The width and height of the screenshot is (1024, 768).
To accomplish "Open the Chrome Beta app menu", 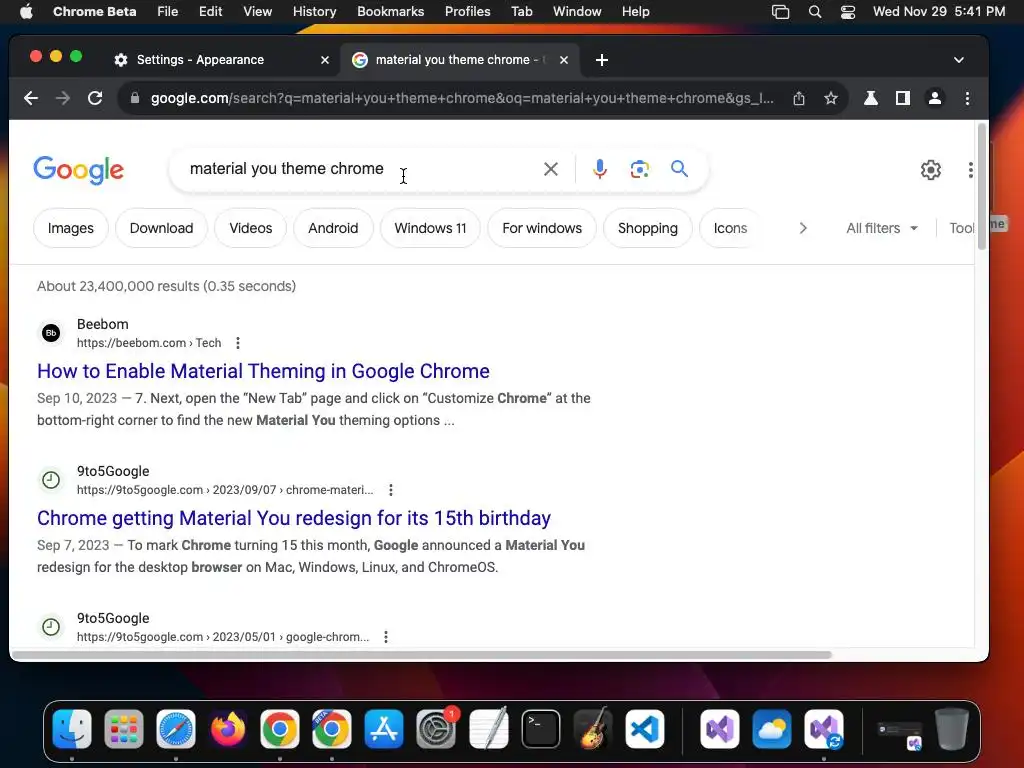I will (95, 12).
